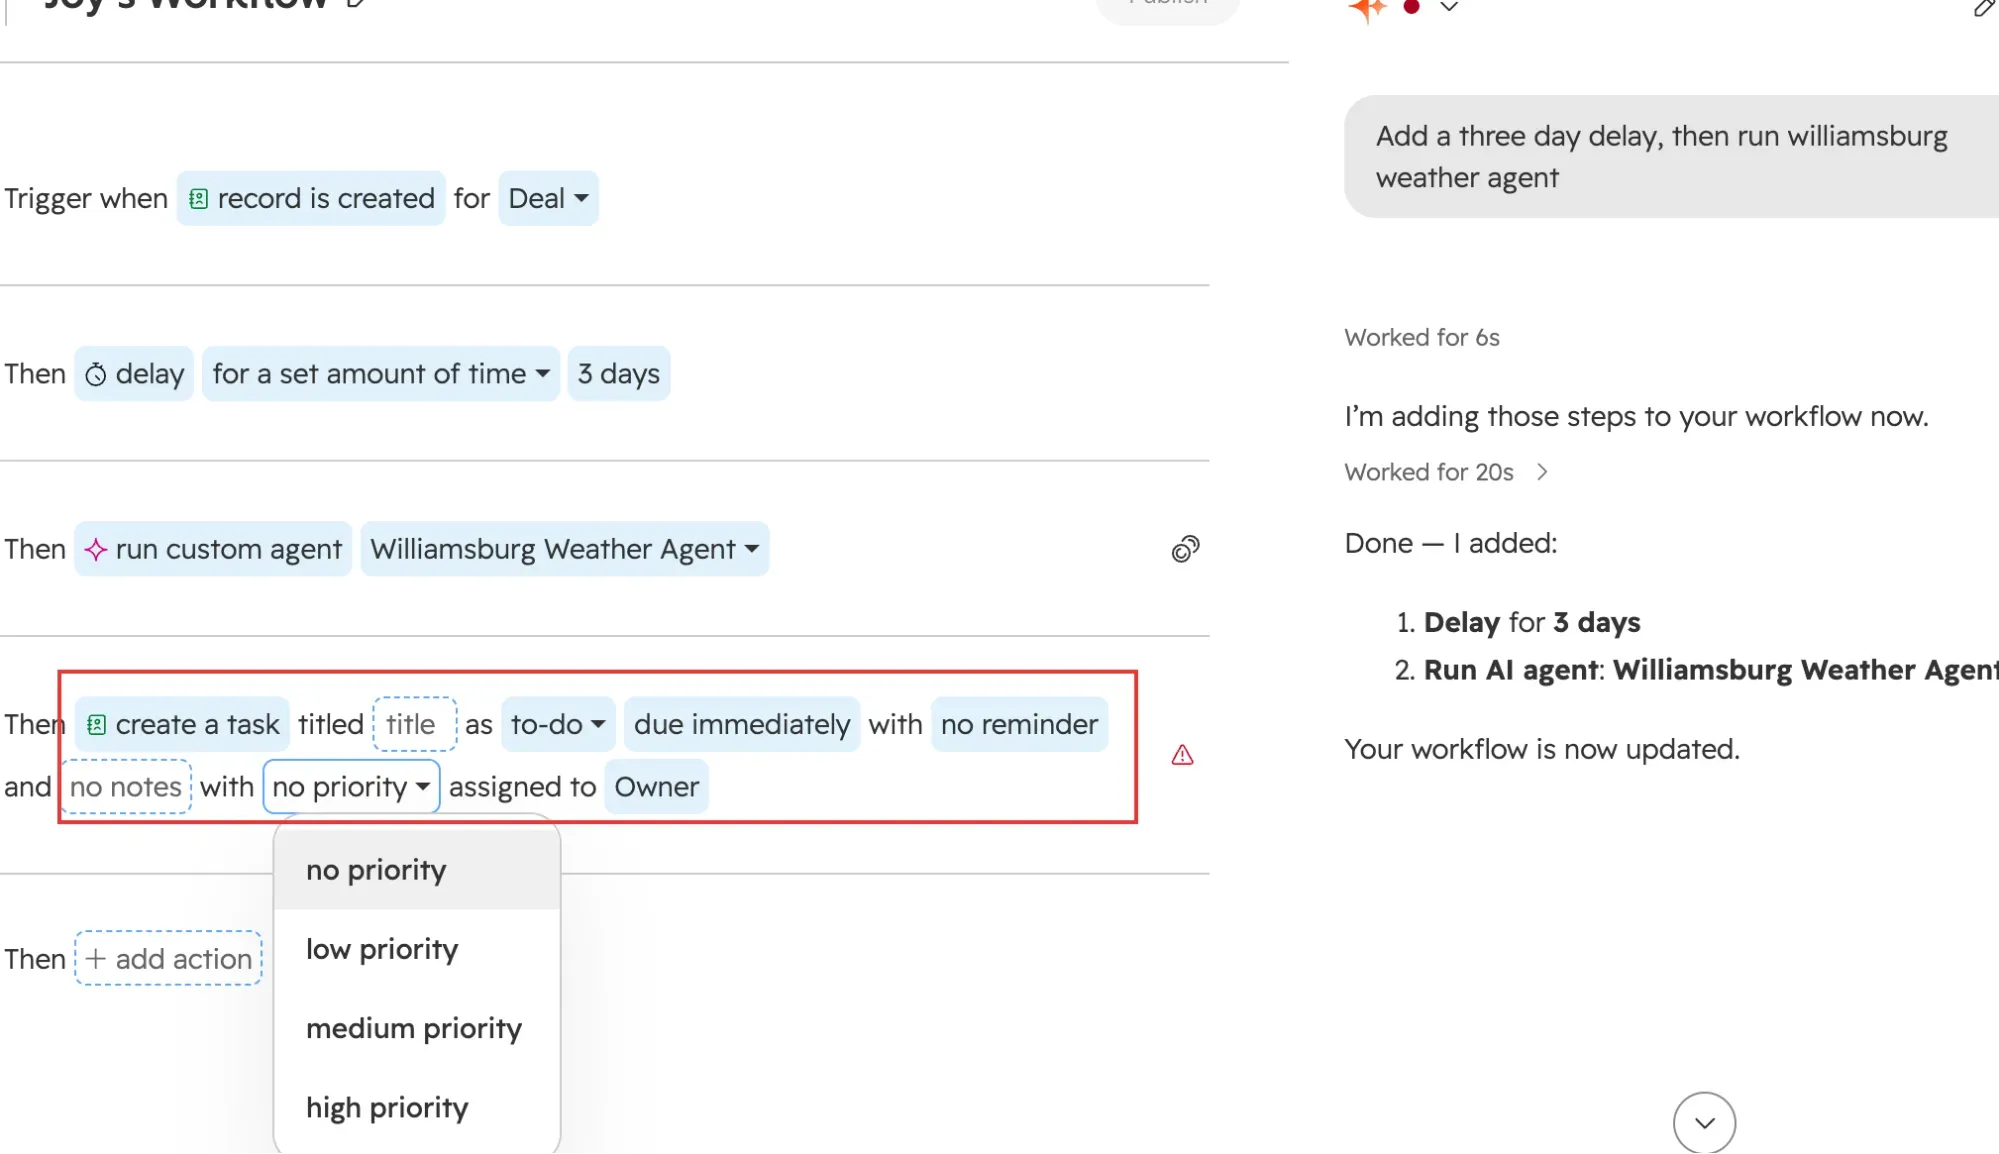Click the no reminder chip

coord(1019,724)
